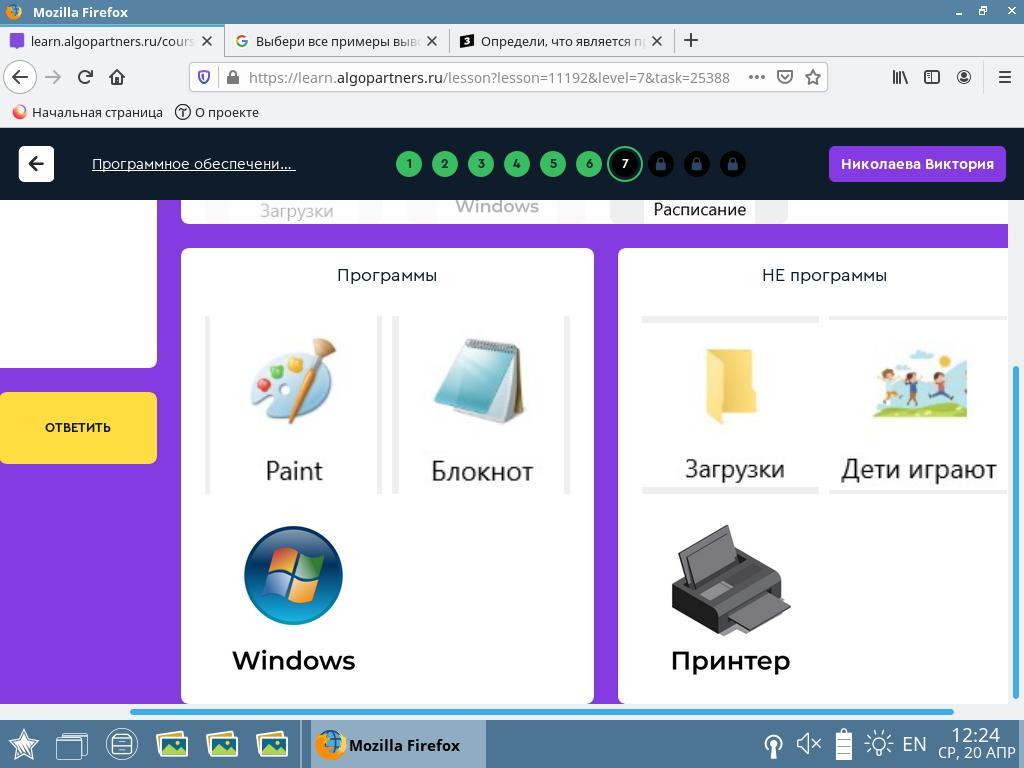Viewport: 1024px width, 768px height.
Task: Click the 'Программы' category heading
Action: tap(387, 276)
